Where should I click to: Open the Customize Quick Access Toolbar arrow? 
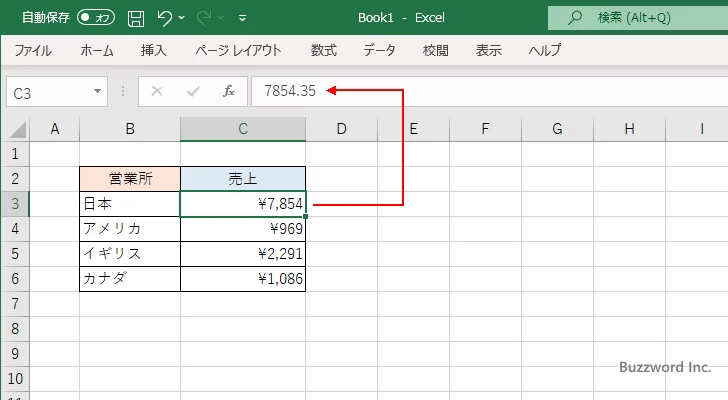point(242,18)
